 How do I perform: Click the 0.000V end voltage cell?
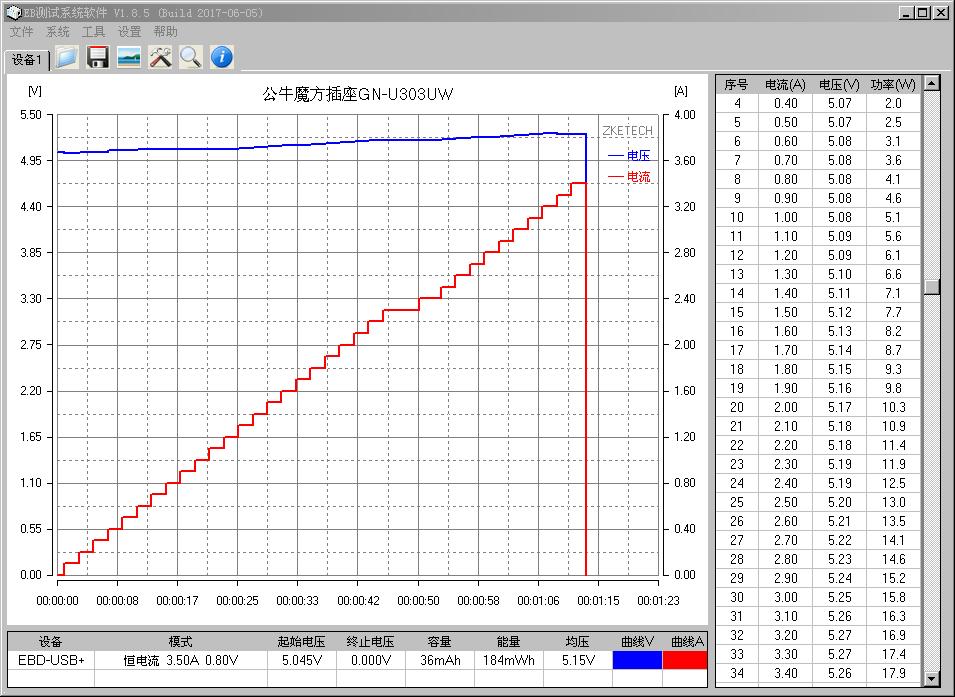tap(370, 660)
